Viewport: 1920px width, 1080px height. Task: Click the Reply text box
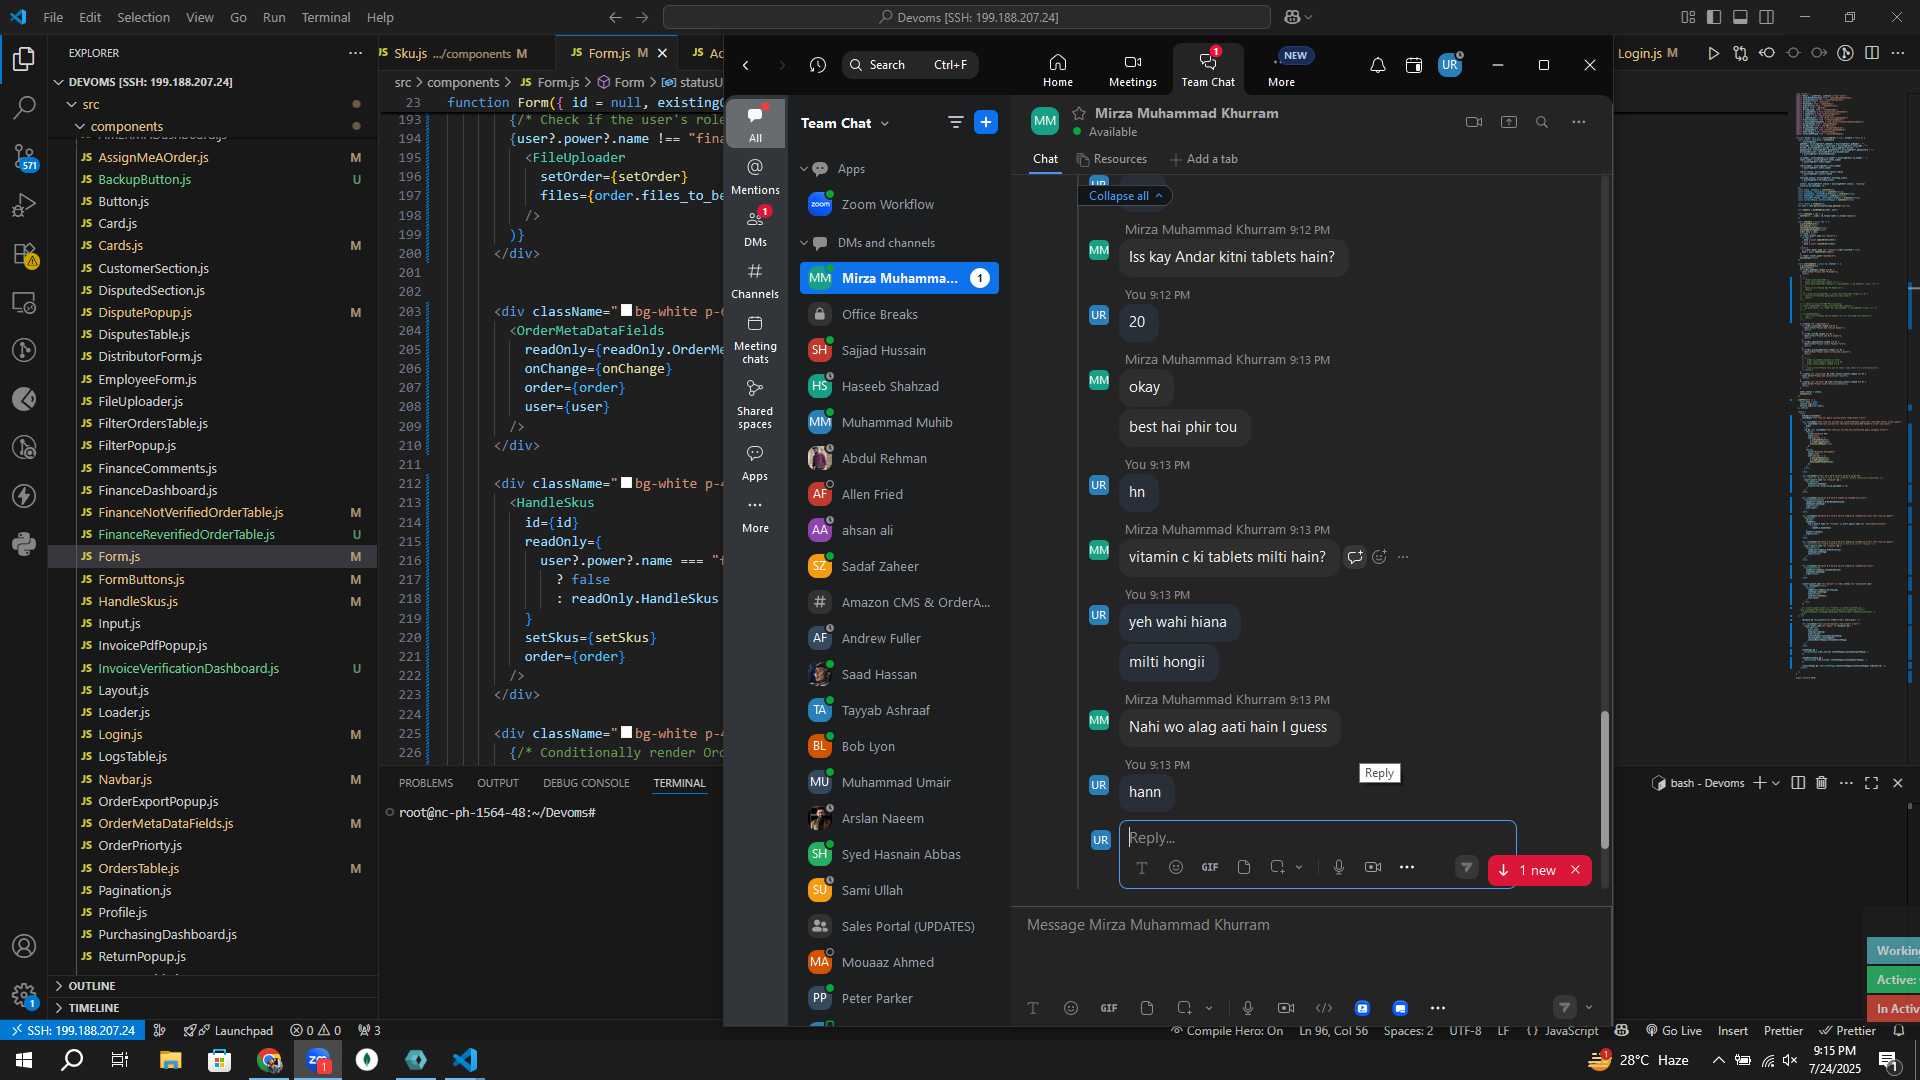[1317, 838]
